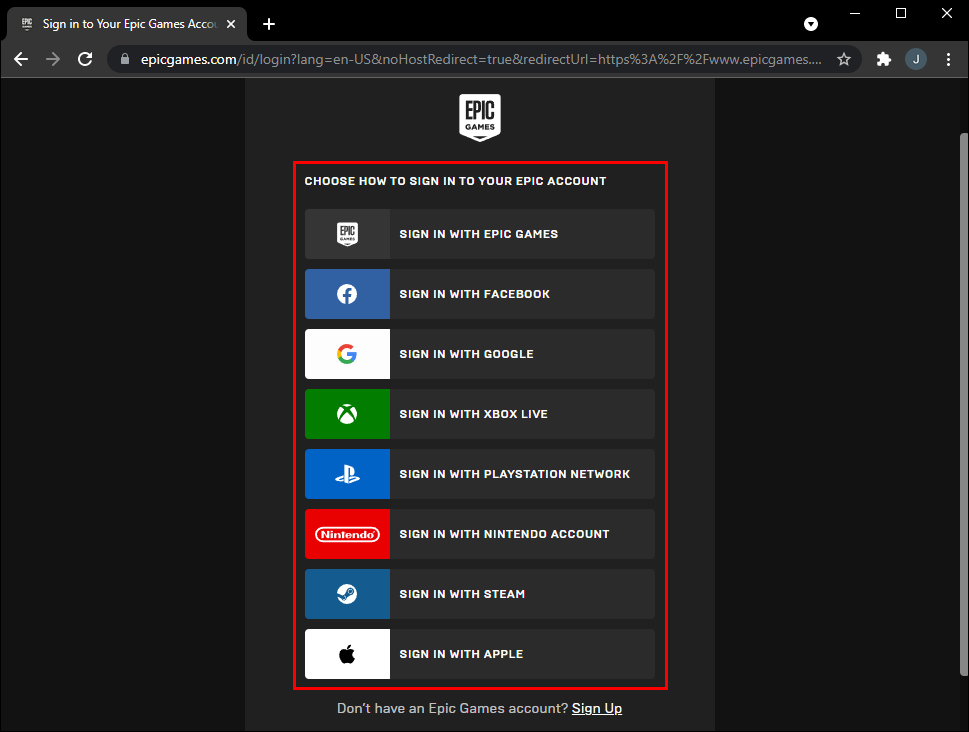Open a new browser tab
This screenshot has height=732, width=969.
pos(269,24)
